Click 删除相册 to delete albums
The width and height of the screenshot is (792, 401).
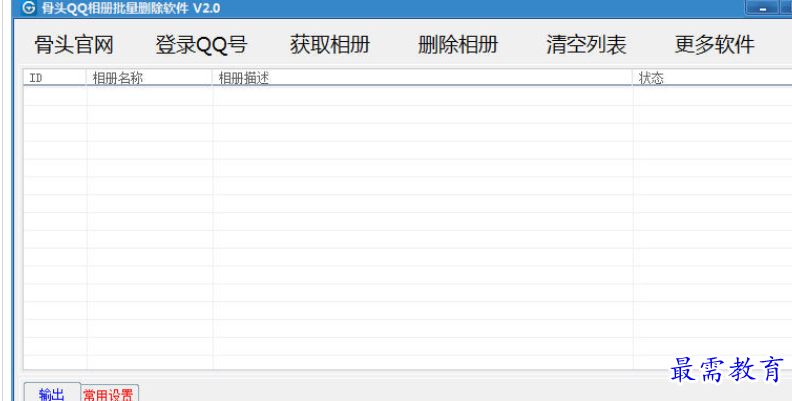pos(458,45)
